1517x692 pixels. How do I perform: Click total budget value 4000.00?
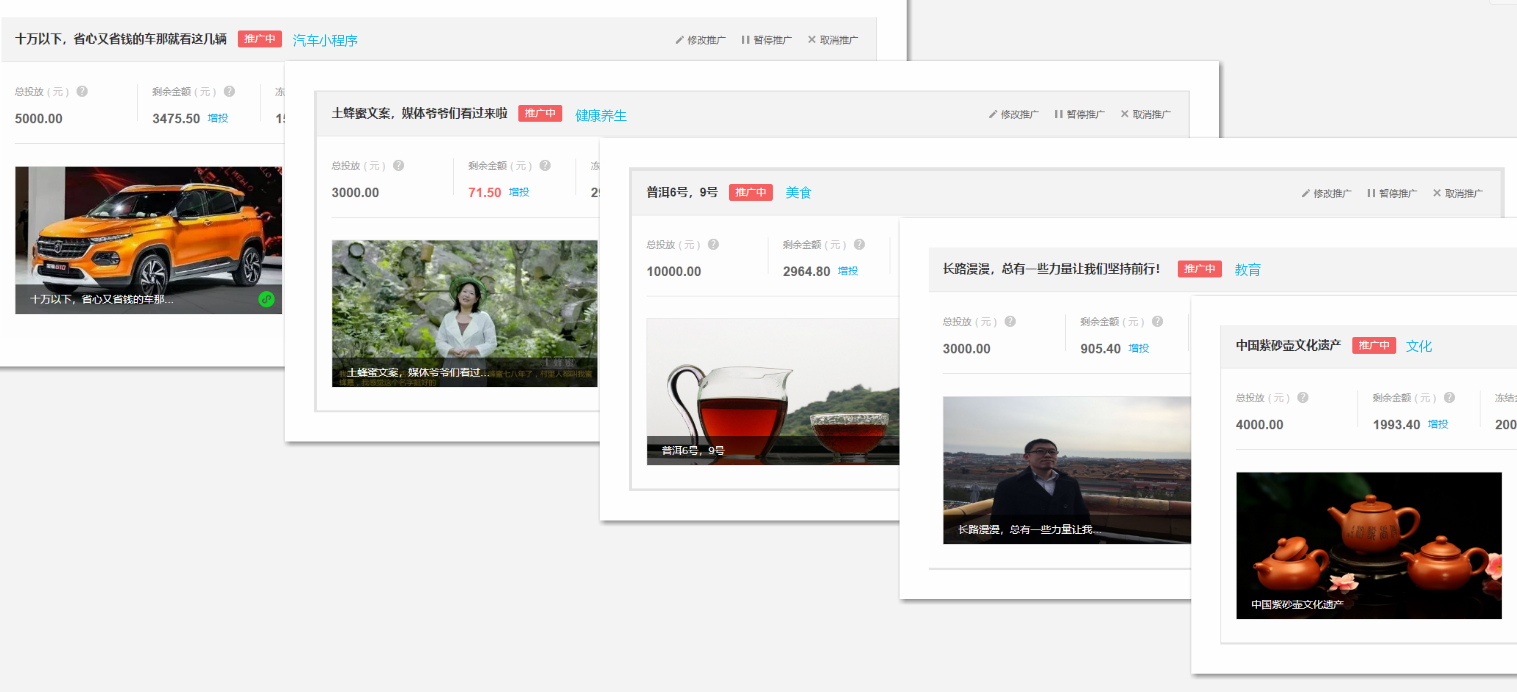coord(1260,425)
